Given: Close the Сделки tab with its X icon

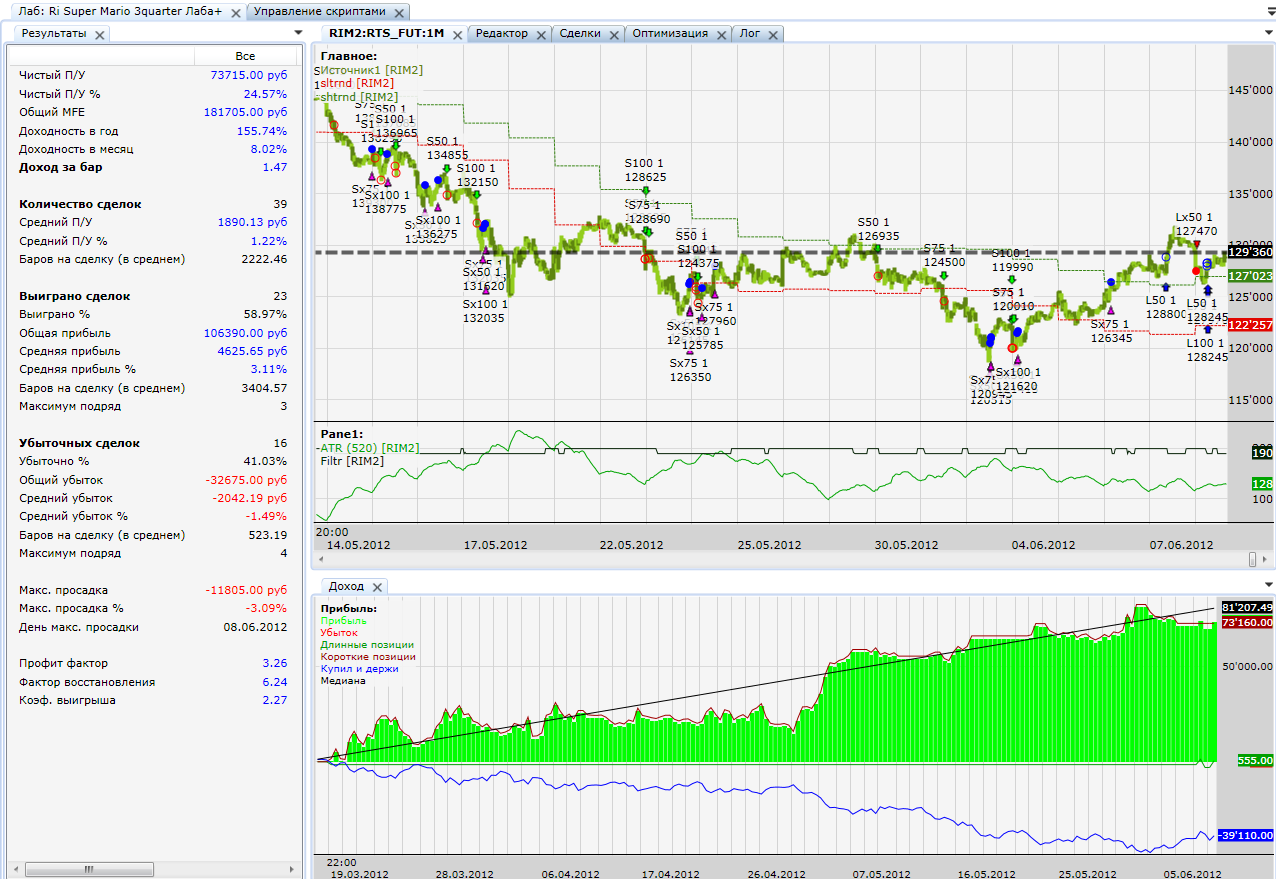Looking at the screenshot, I should 614,34.
